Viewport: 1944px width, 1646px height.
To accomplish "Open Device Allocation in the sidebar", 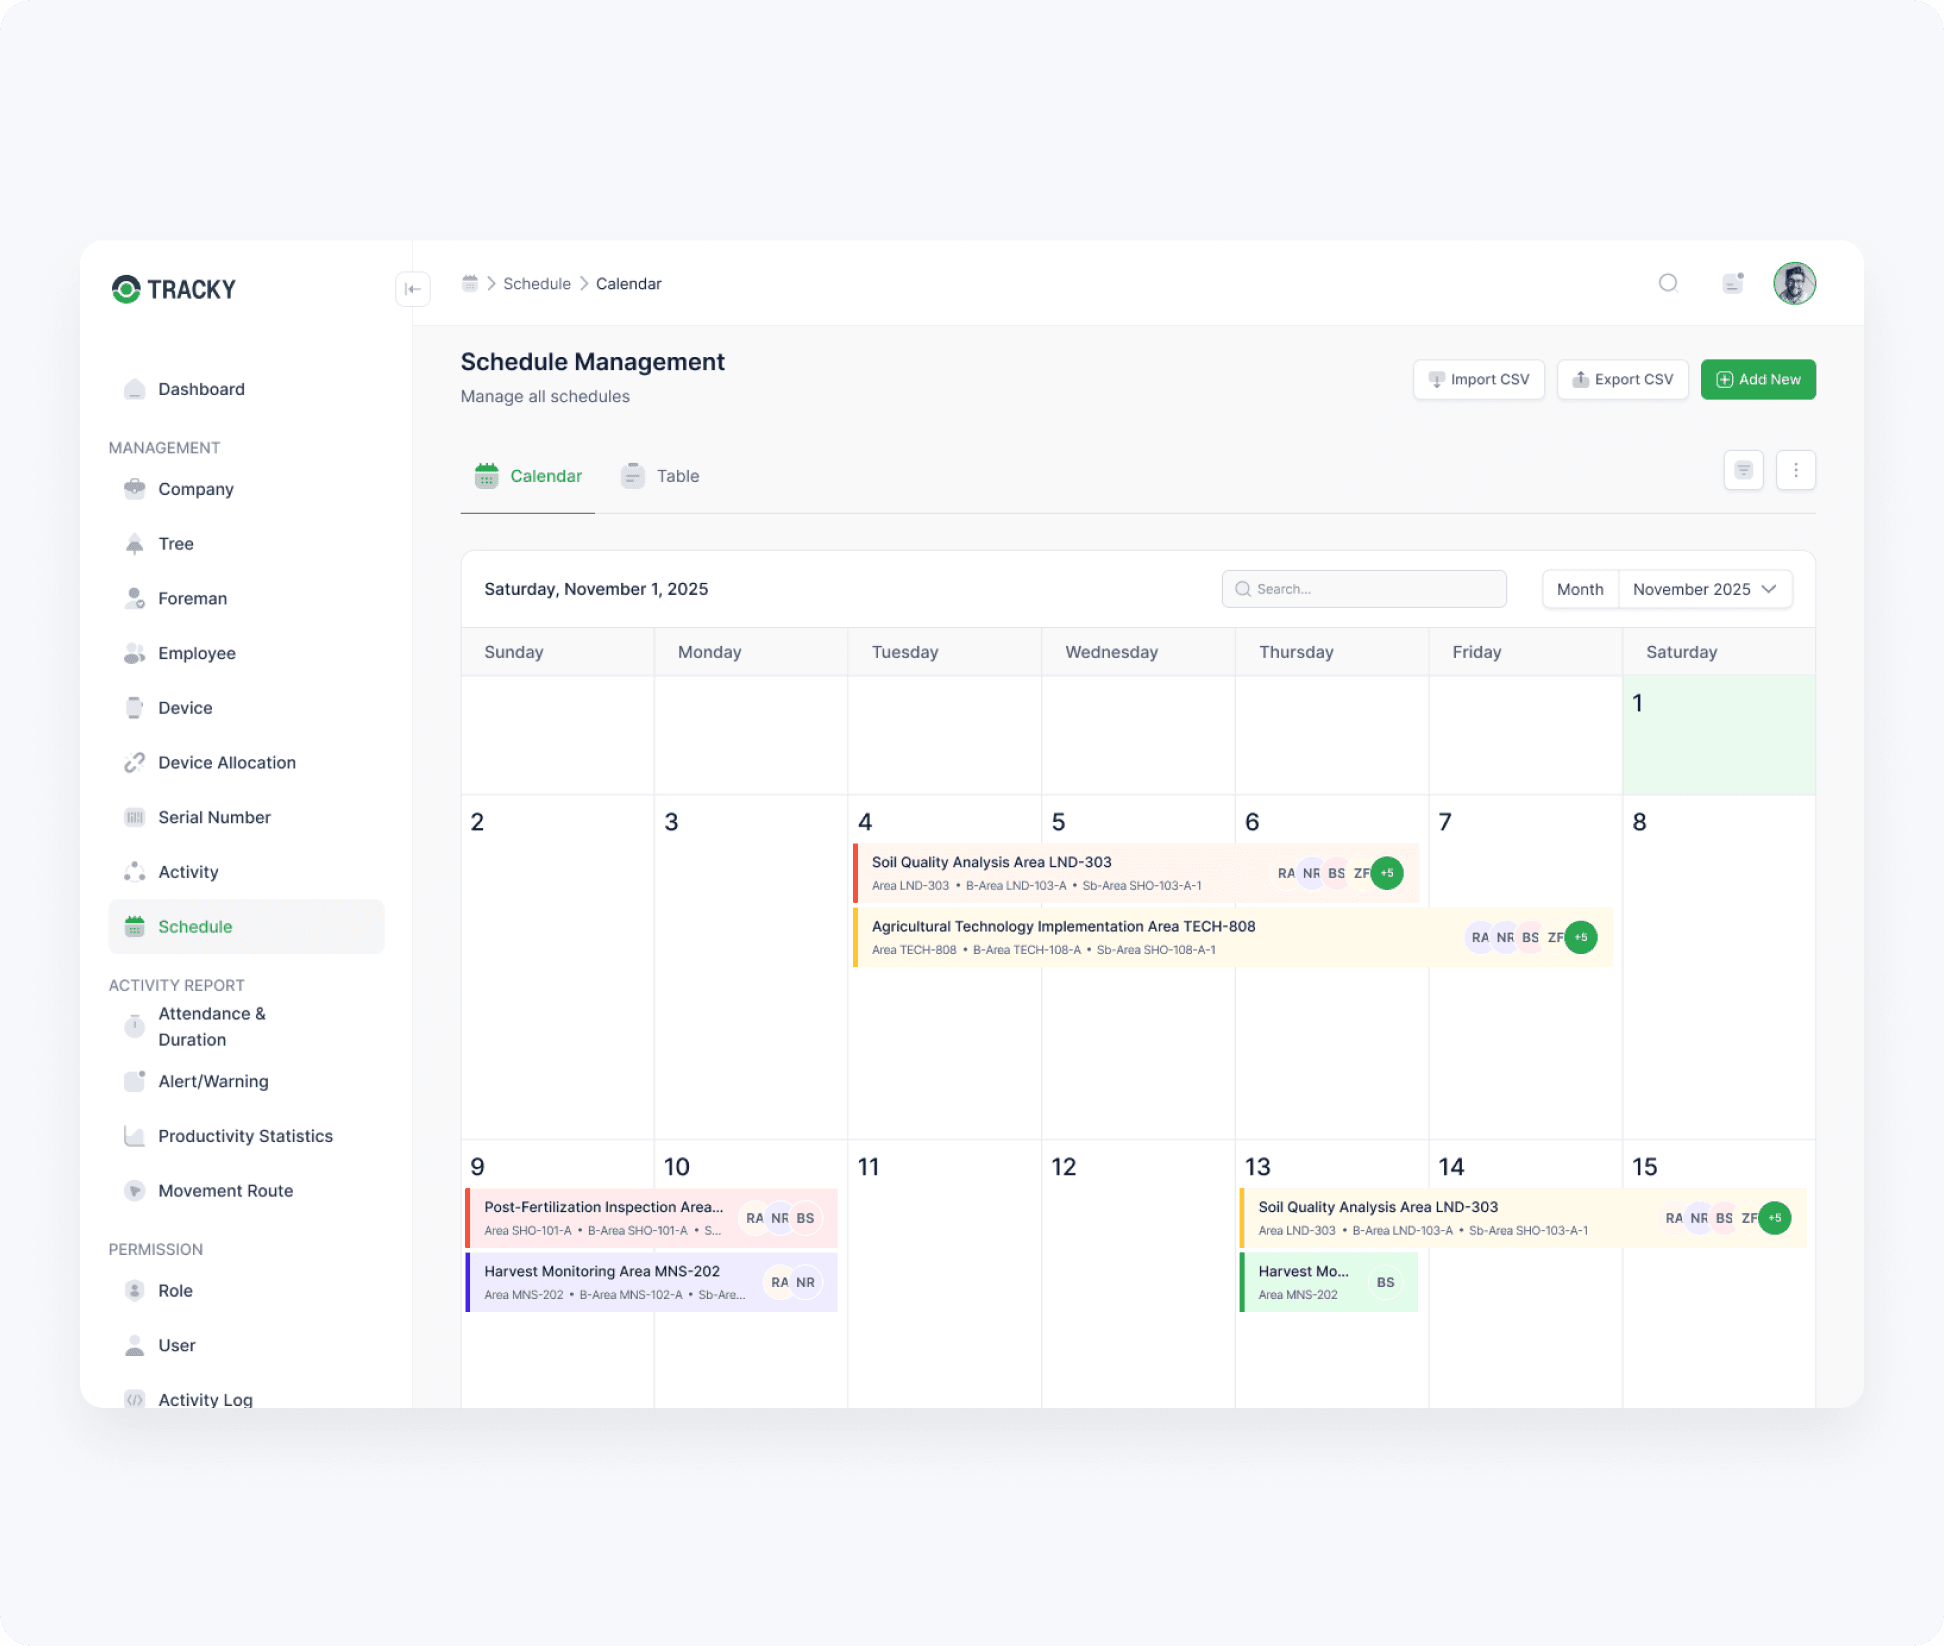I will tap(226, 763).
